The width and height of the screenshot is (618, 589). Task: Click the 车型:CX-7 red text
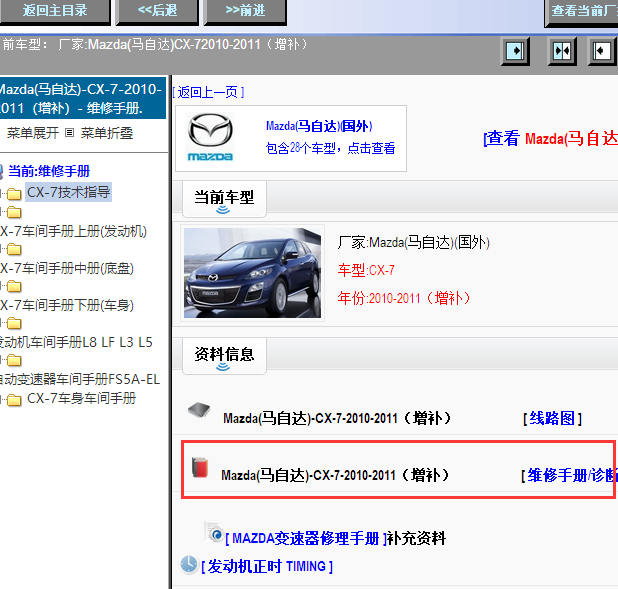(x=366, y=270)
